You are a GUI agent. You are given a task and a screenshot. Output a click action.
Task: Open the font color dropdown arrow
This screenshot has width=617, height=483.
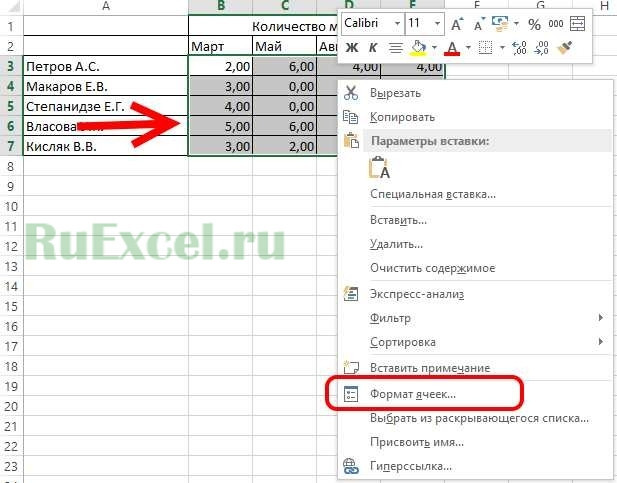tap(468, 48)
